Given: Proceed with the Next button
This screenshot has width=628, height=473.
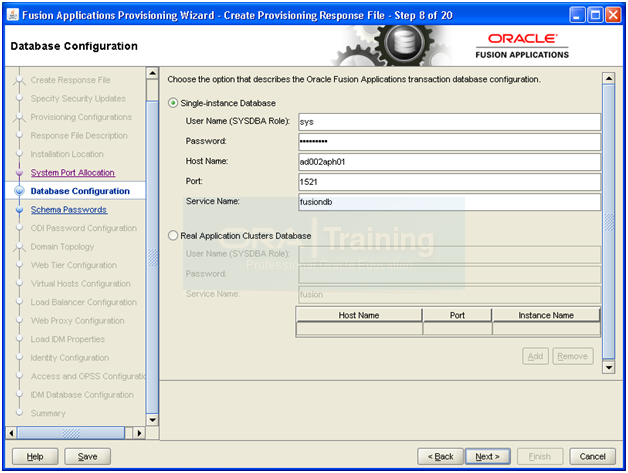Looking at the screenshot, I should [x=487, y=457].
